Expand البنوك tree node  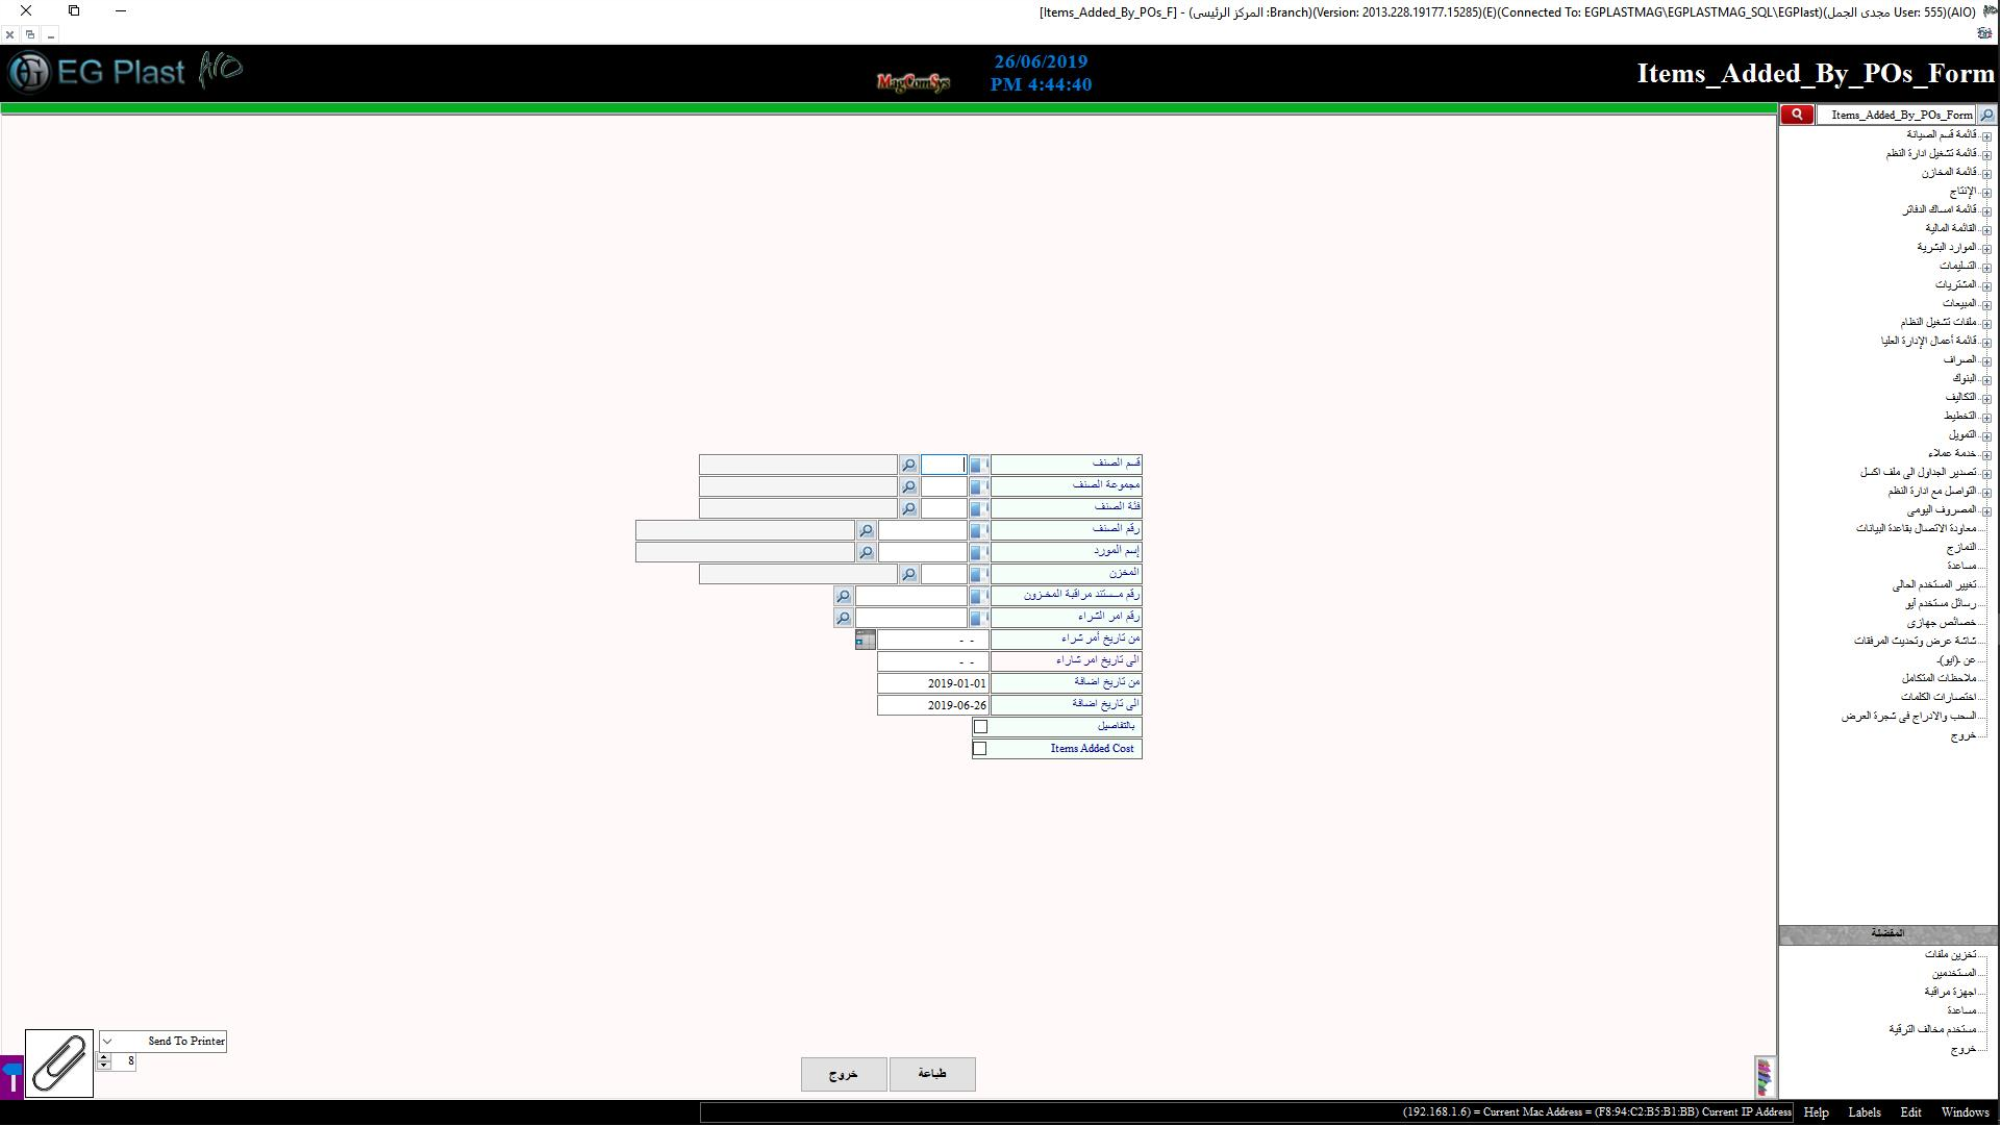click(x=1986, y=380)
